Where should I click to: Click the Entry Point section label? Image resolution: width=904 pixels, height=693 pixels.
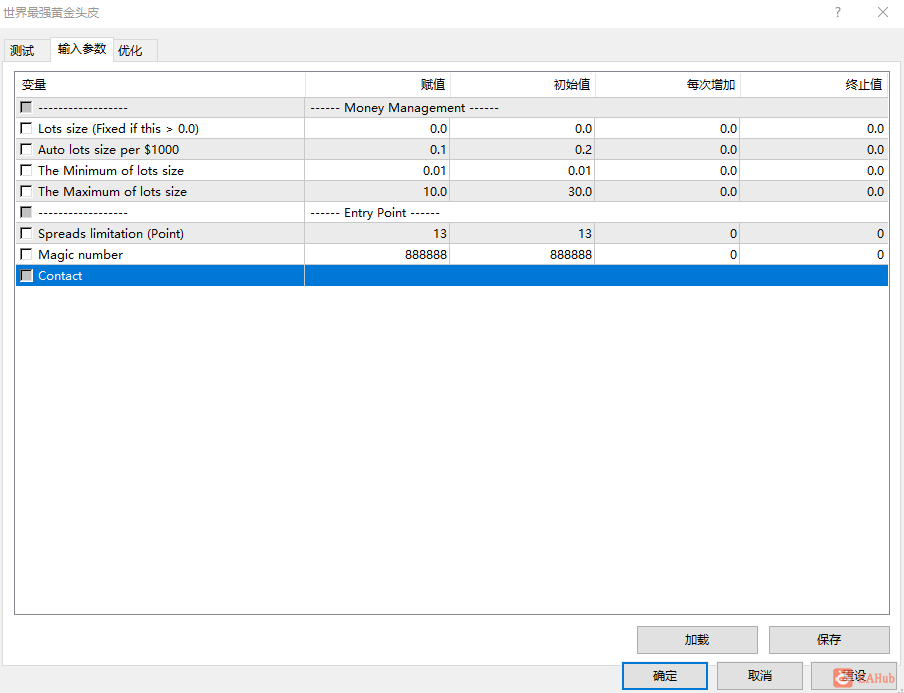point(375,213)
